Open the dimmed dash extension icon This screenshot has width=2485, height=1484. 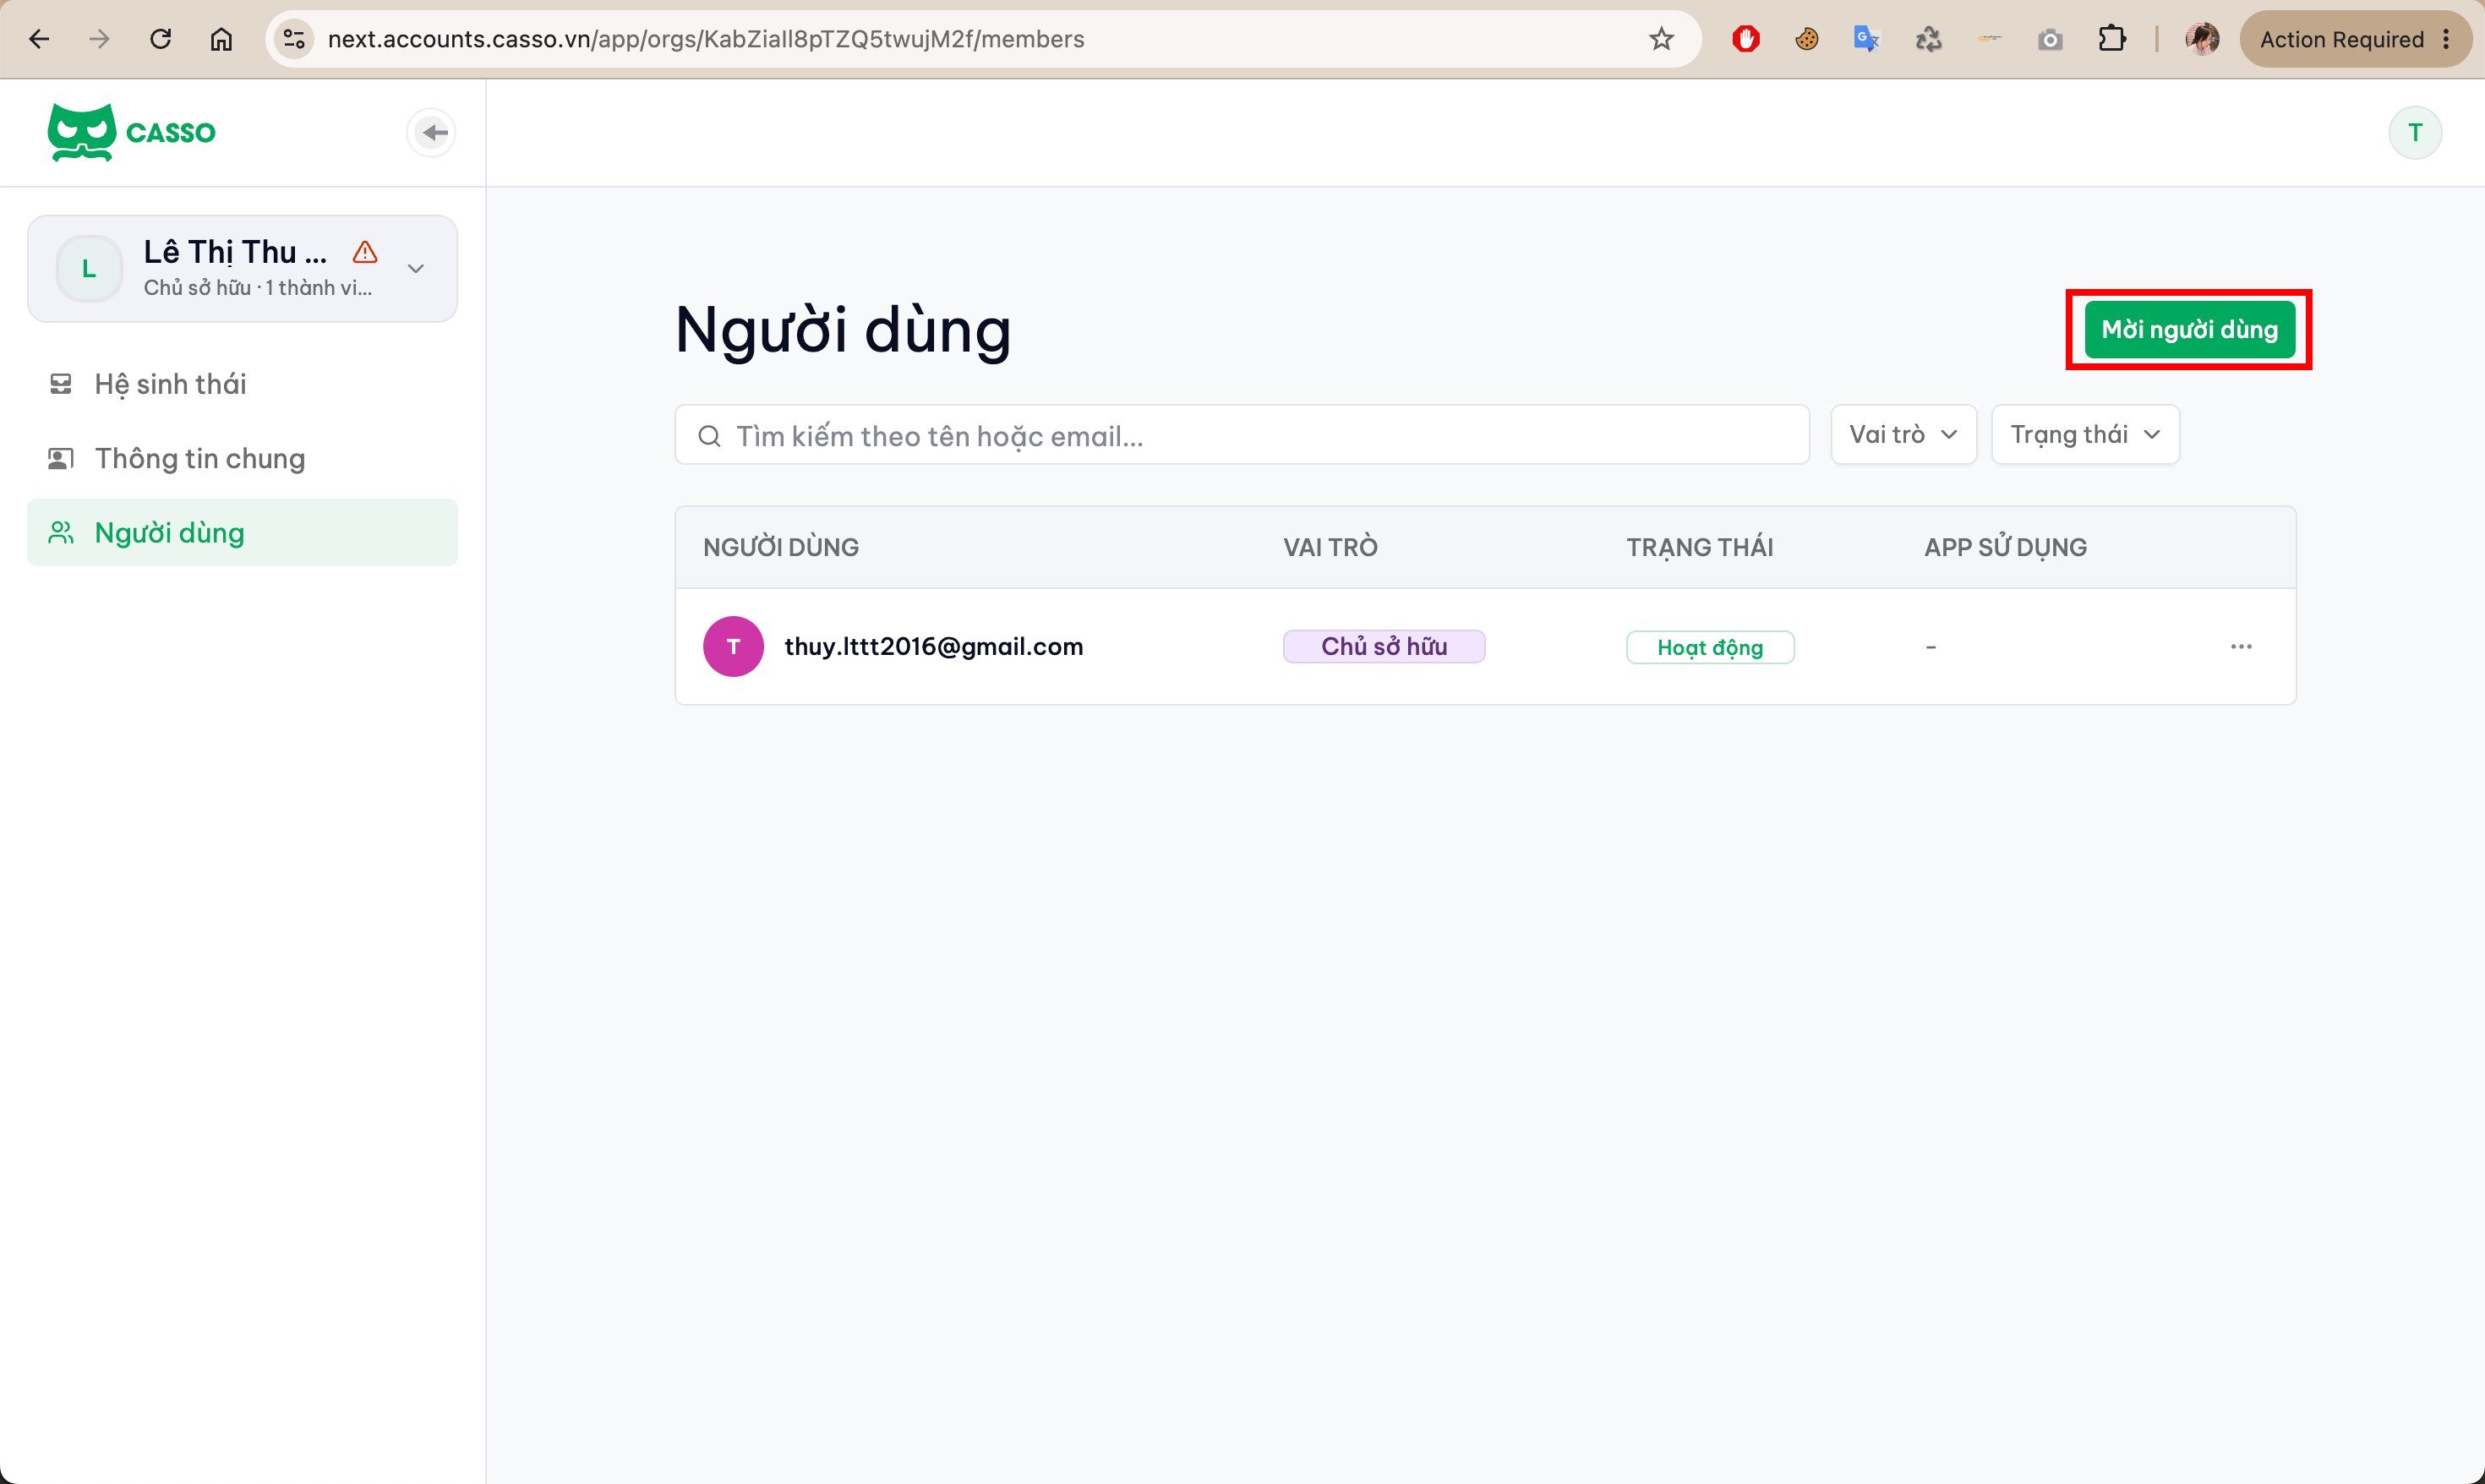(1989, 39)
